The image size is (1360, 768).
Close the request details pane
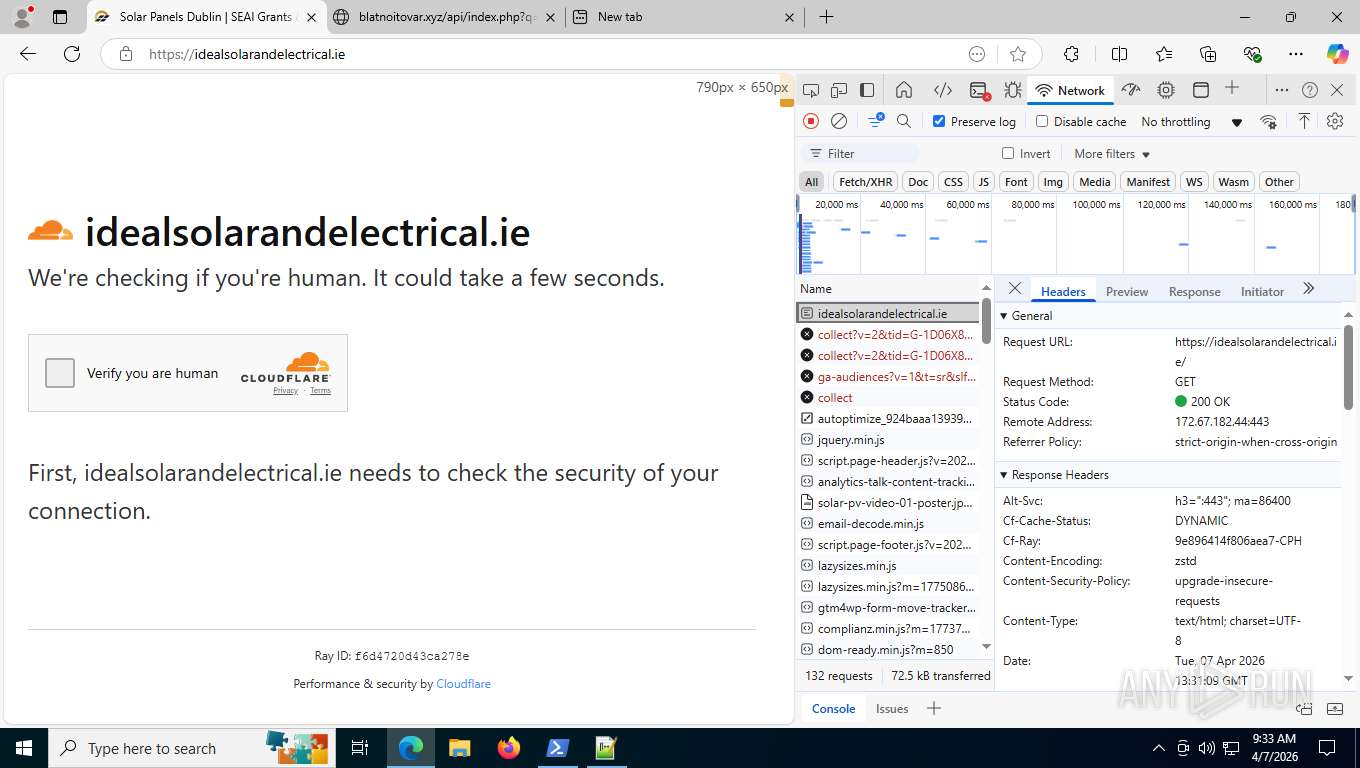point(1014,288)
